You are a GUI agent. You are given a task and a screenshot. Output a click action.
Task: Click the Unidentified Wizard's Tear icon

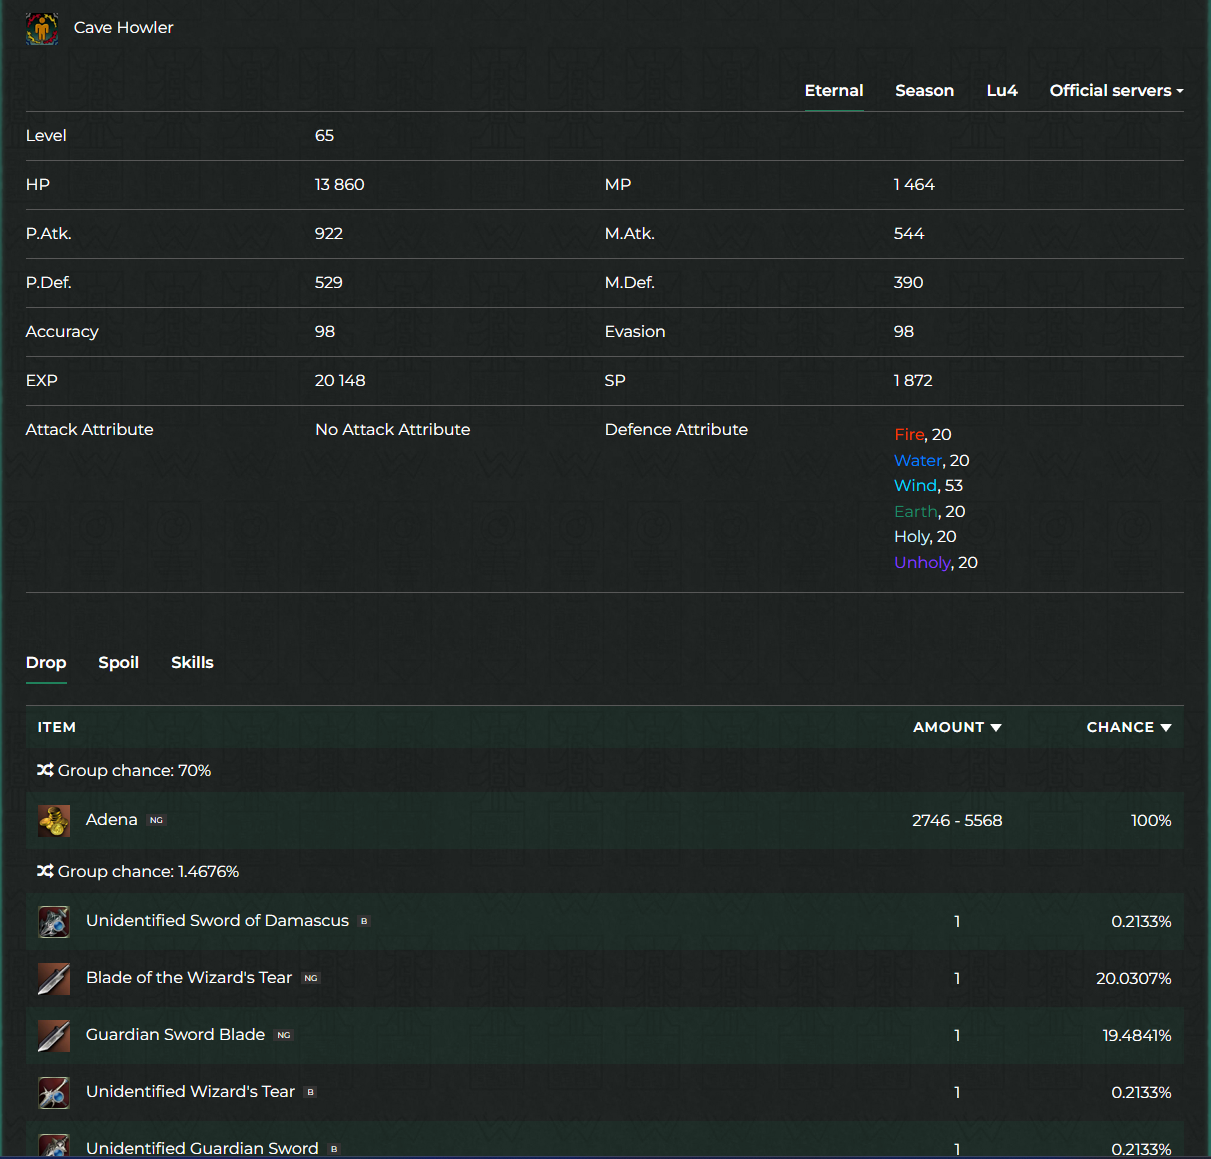pyautogui.click(x=54, y=1093)
